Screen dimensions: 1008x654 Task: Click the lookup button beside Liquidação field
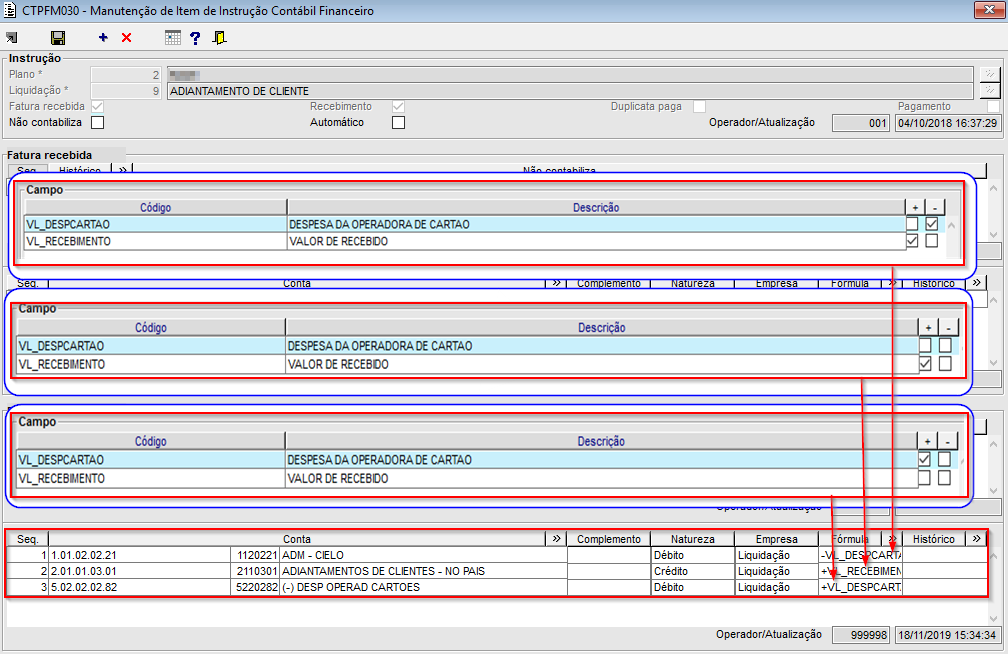(988, 91)
